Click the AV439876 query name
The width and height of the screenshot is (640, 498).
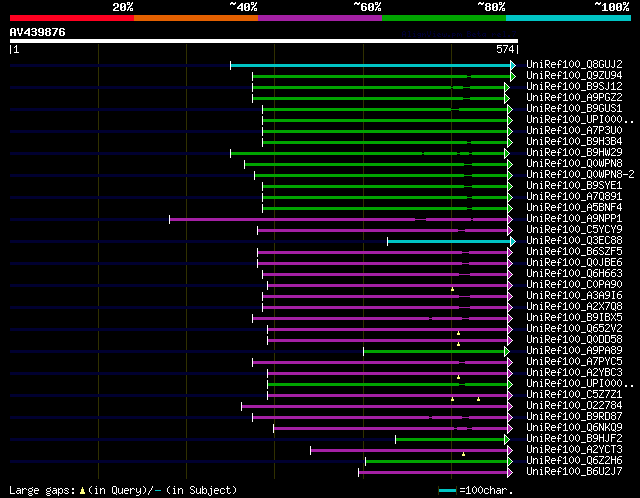click(x=38, y=32)
